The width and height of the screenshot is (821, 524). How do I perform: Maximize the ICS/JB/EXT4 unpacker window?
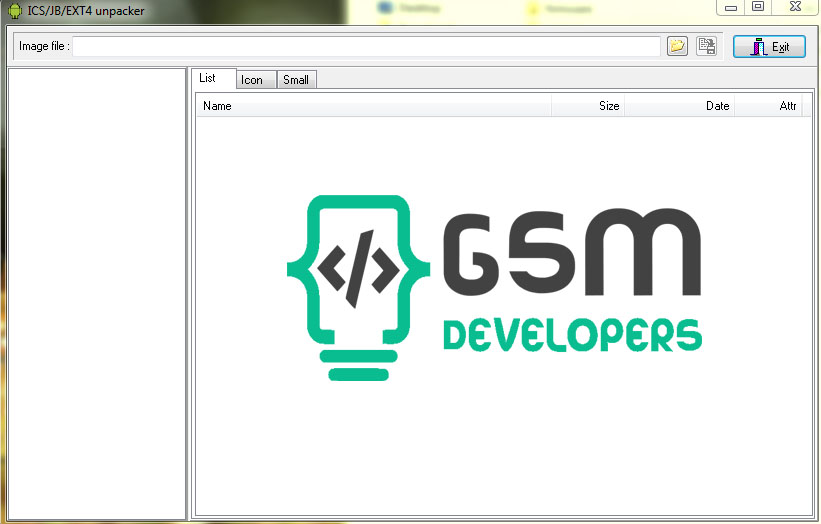click(758, 7)
